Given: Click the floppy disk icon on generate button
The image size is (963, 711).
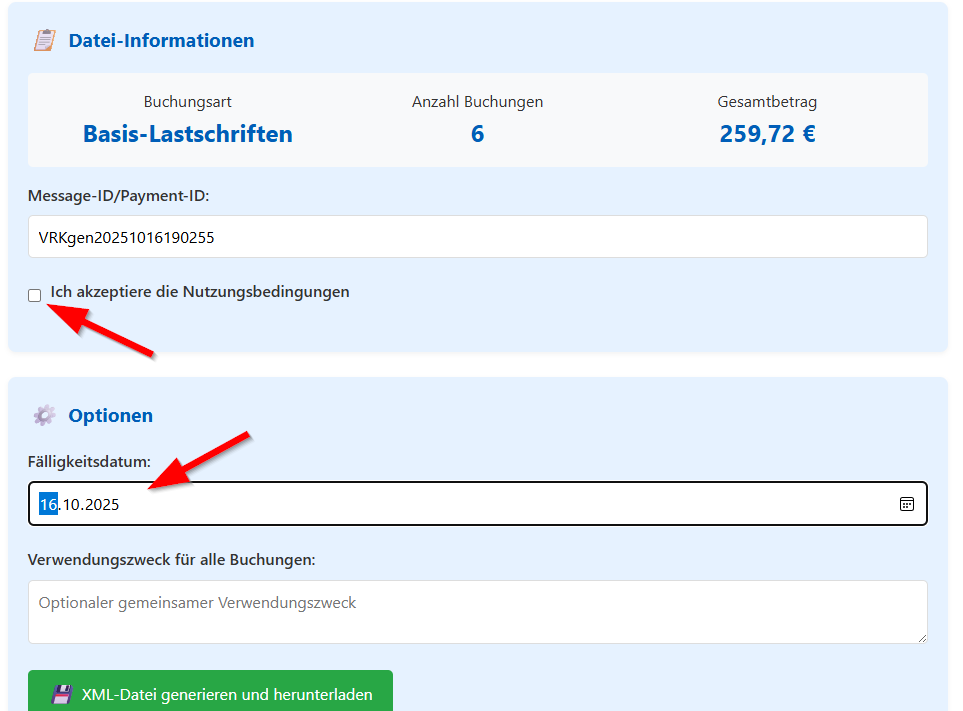Looking at the screenshot, I should (62, 694).
